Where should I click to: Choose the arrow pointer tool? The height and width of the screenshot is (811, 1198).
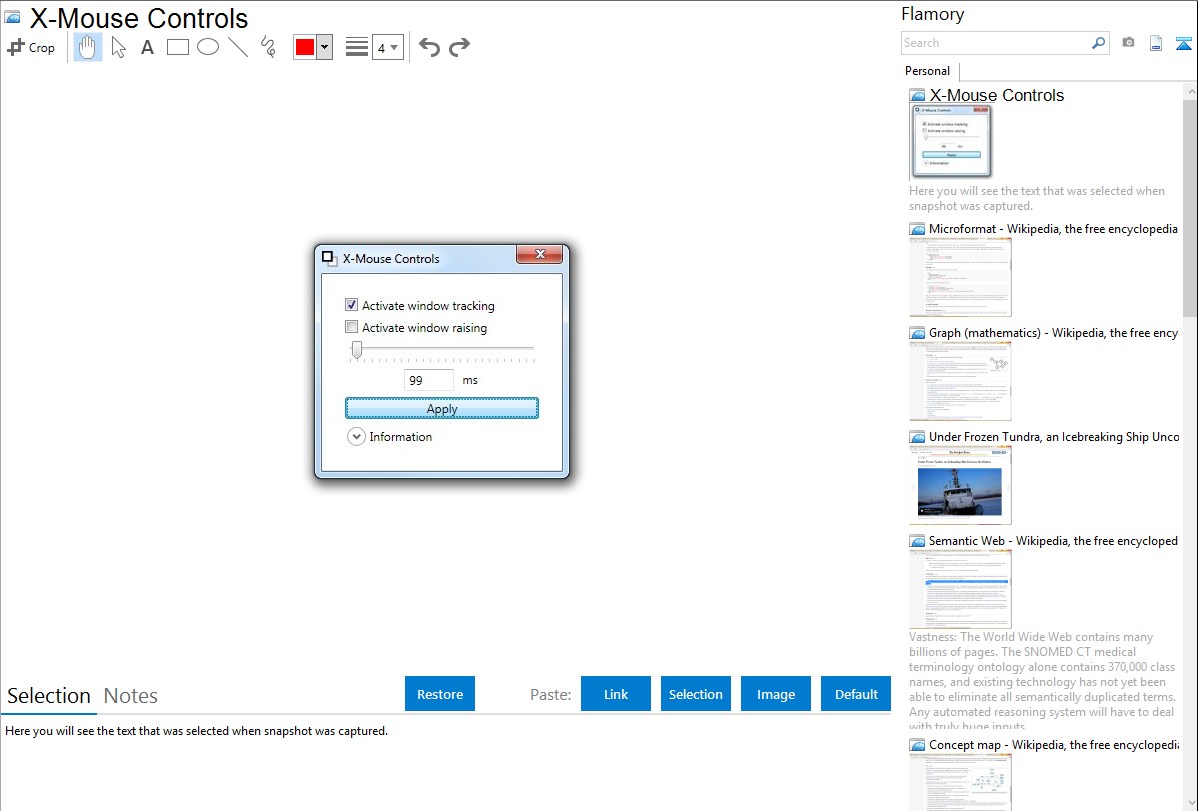(118, 47)
